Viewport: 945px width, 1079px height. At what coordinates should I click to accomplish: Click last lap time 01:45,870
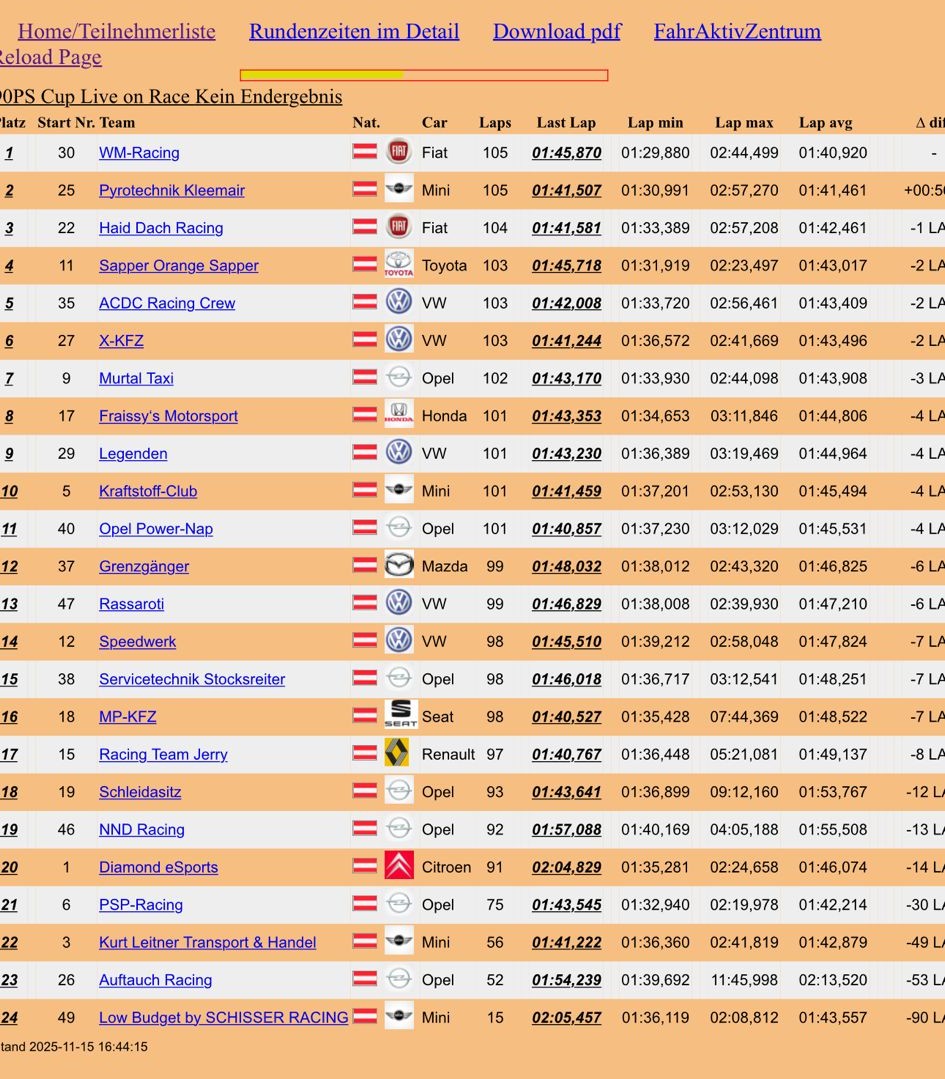[x=566, y=153]
